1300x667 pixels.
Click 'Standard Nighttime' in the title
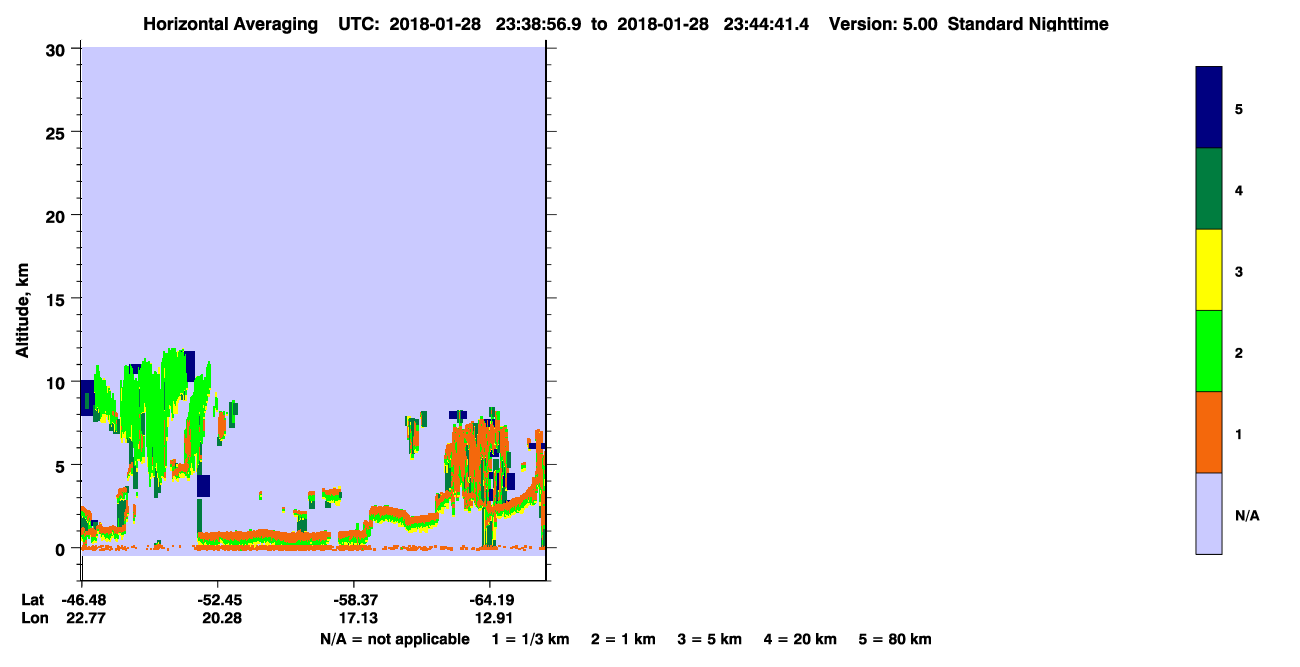[1028, 24]
